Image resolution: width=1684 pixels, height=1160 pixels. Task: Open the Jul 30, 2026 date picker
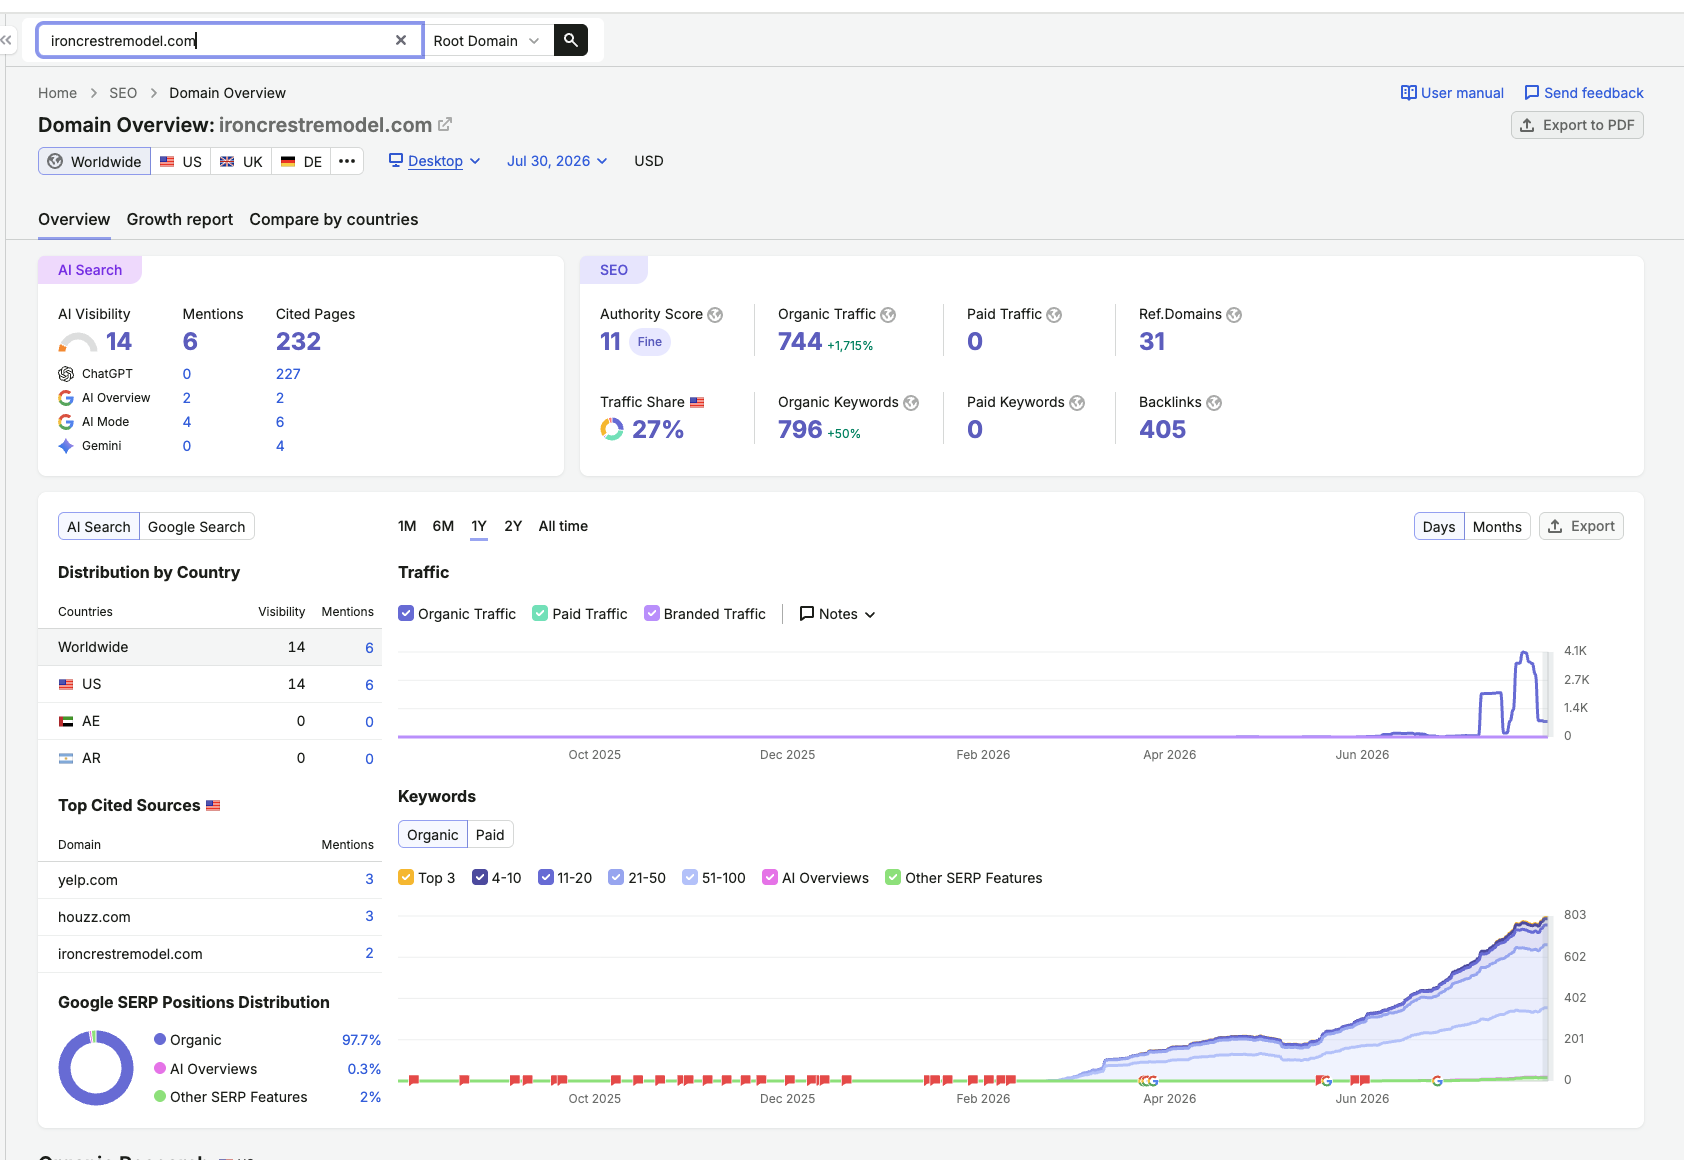557,161
